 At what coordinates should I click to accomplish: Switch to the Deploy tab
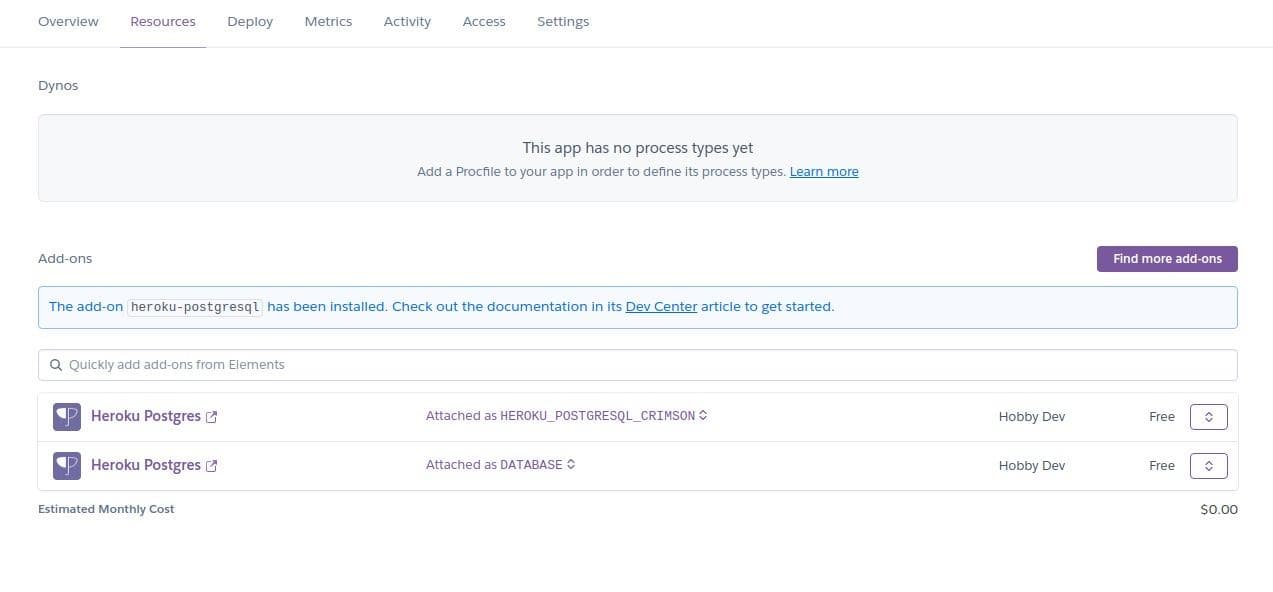pyautogui.click(x=250, y=21)
